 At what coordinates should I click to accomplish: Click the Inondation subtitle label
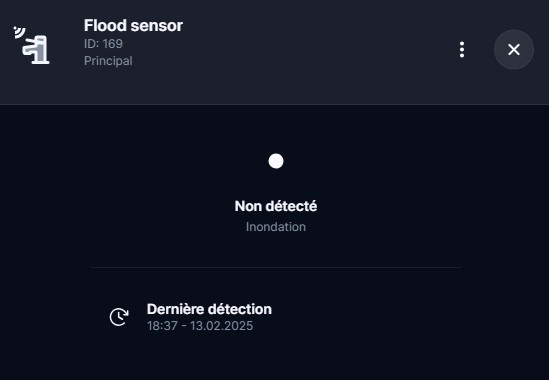click(276, 227)
